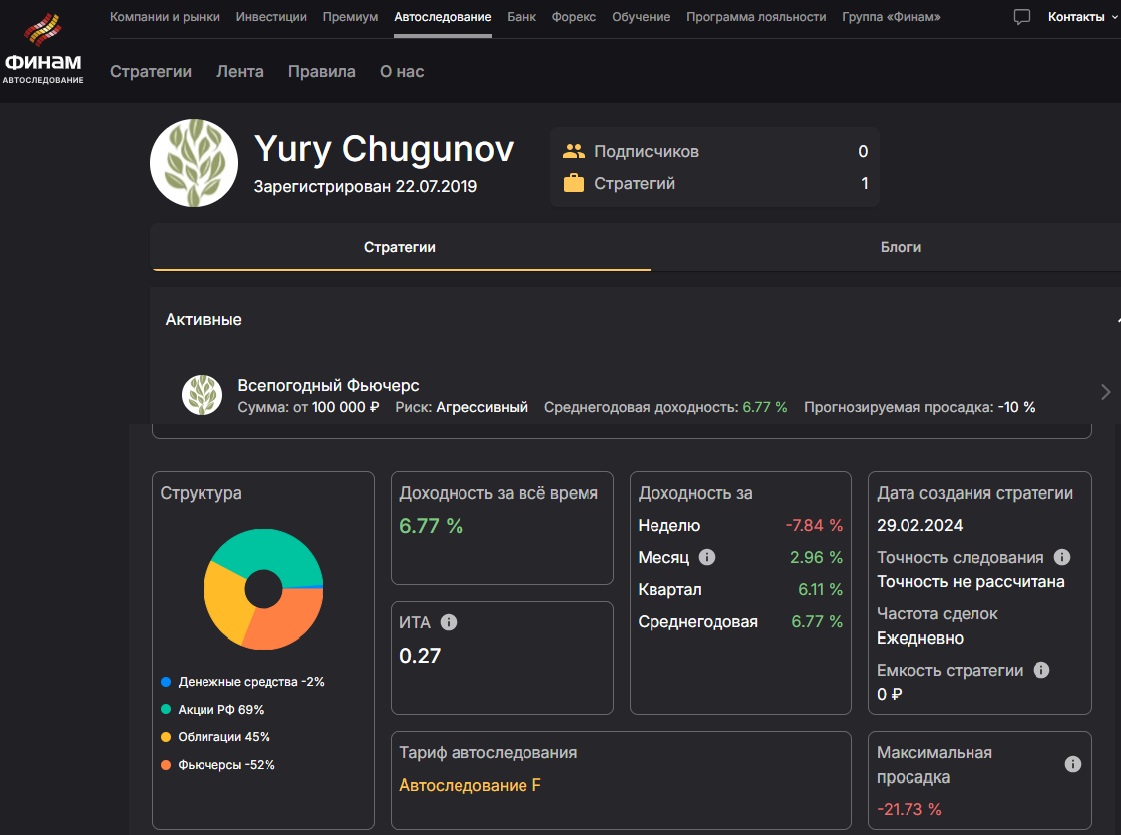Click the Finam Автоследование logo

click(43, 49)
